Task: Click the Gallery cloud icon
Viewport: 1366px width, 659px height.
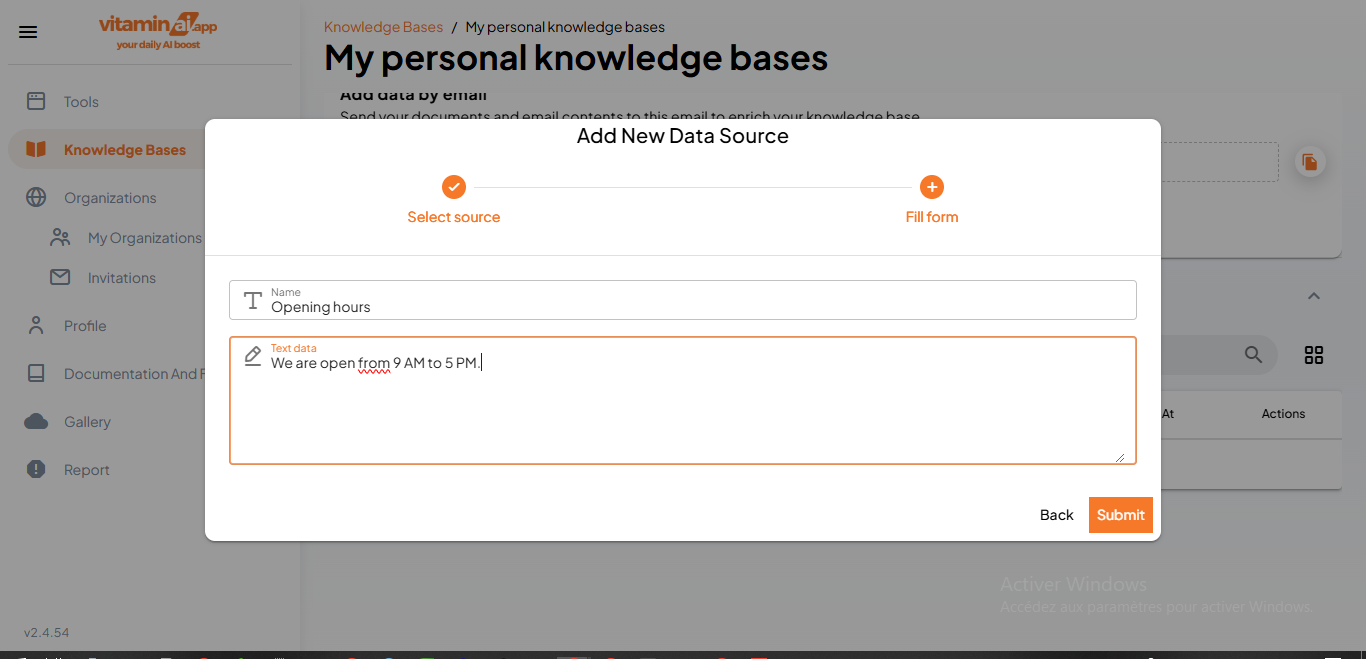Action: (36, 421)
